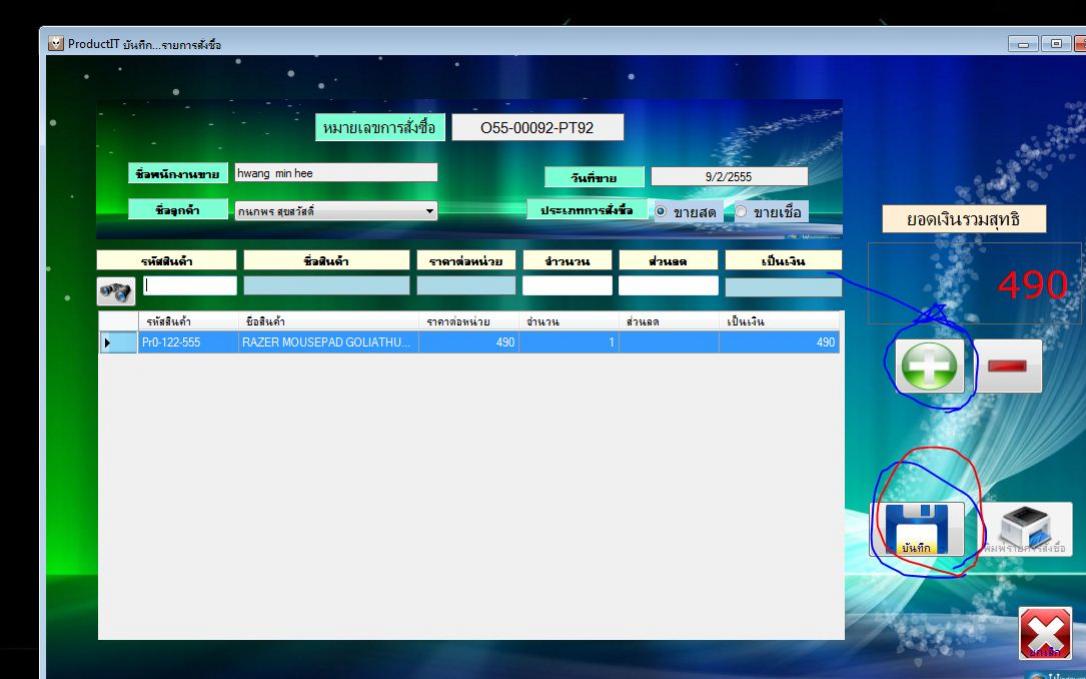1086x679 pixels.
Task: Click the binoculars product search icon
Action: click(116, 292)
